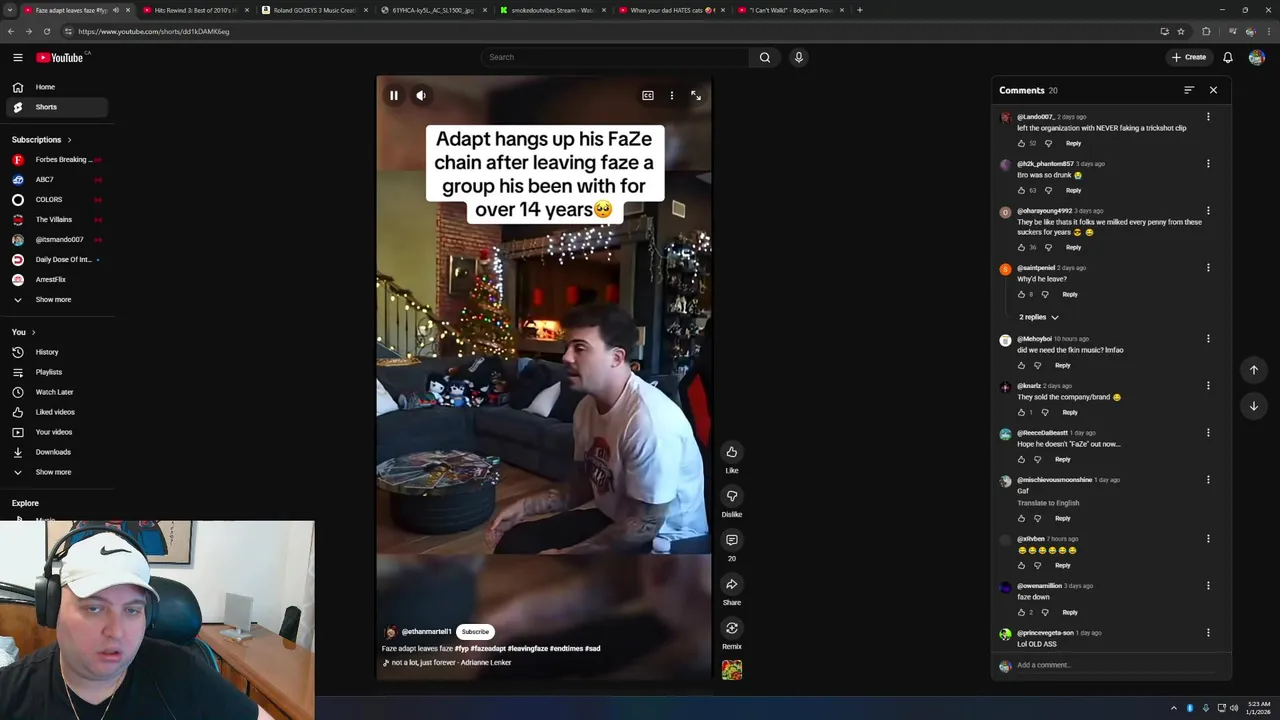Open the notifications bell
The image size is (1280, 720).
(x=1228, y=57)
